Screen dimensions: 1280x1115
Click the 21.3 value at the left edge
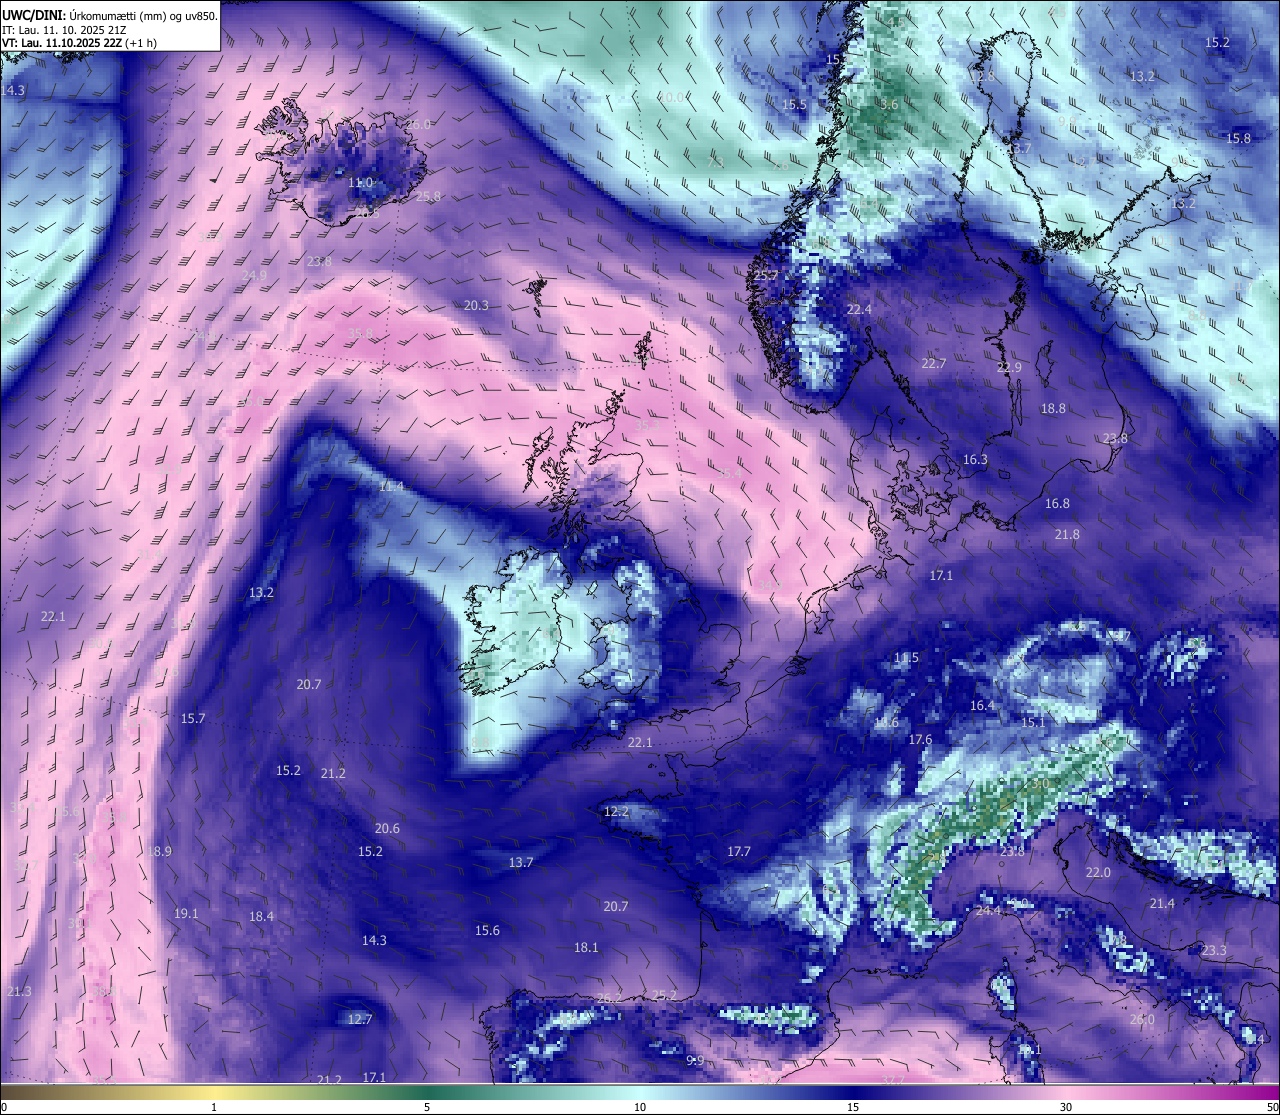(19, 992)
